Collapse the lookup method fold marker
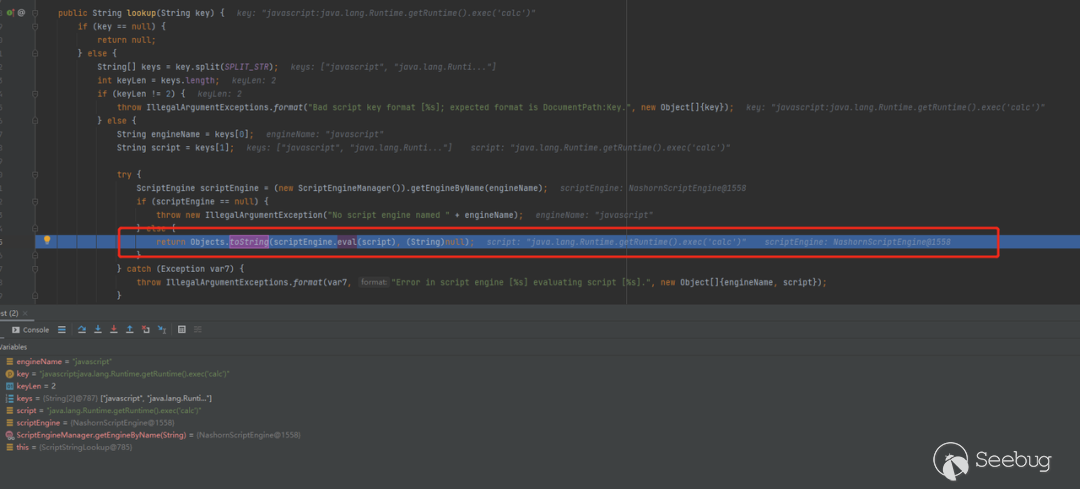 click(x=35, y=13)
